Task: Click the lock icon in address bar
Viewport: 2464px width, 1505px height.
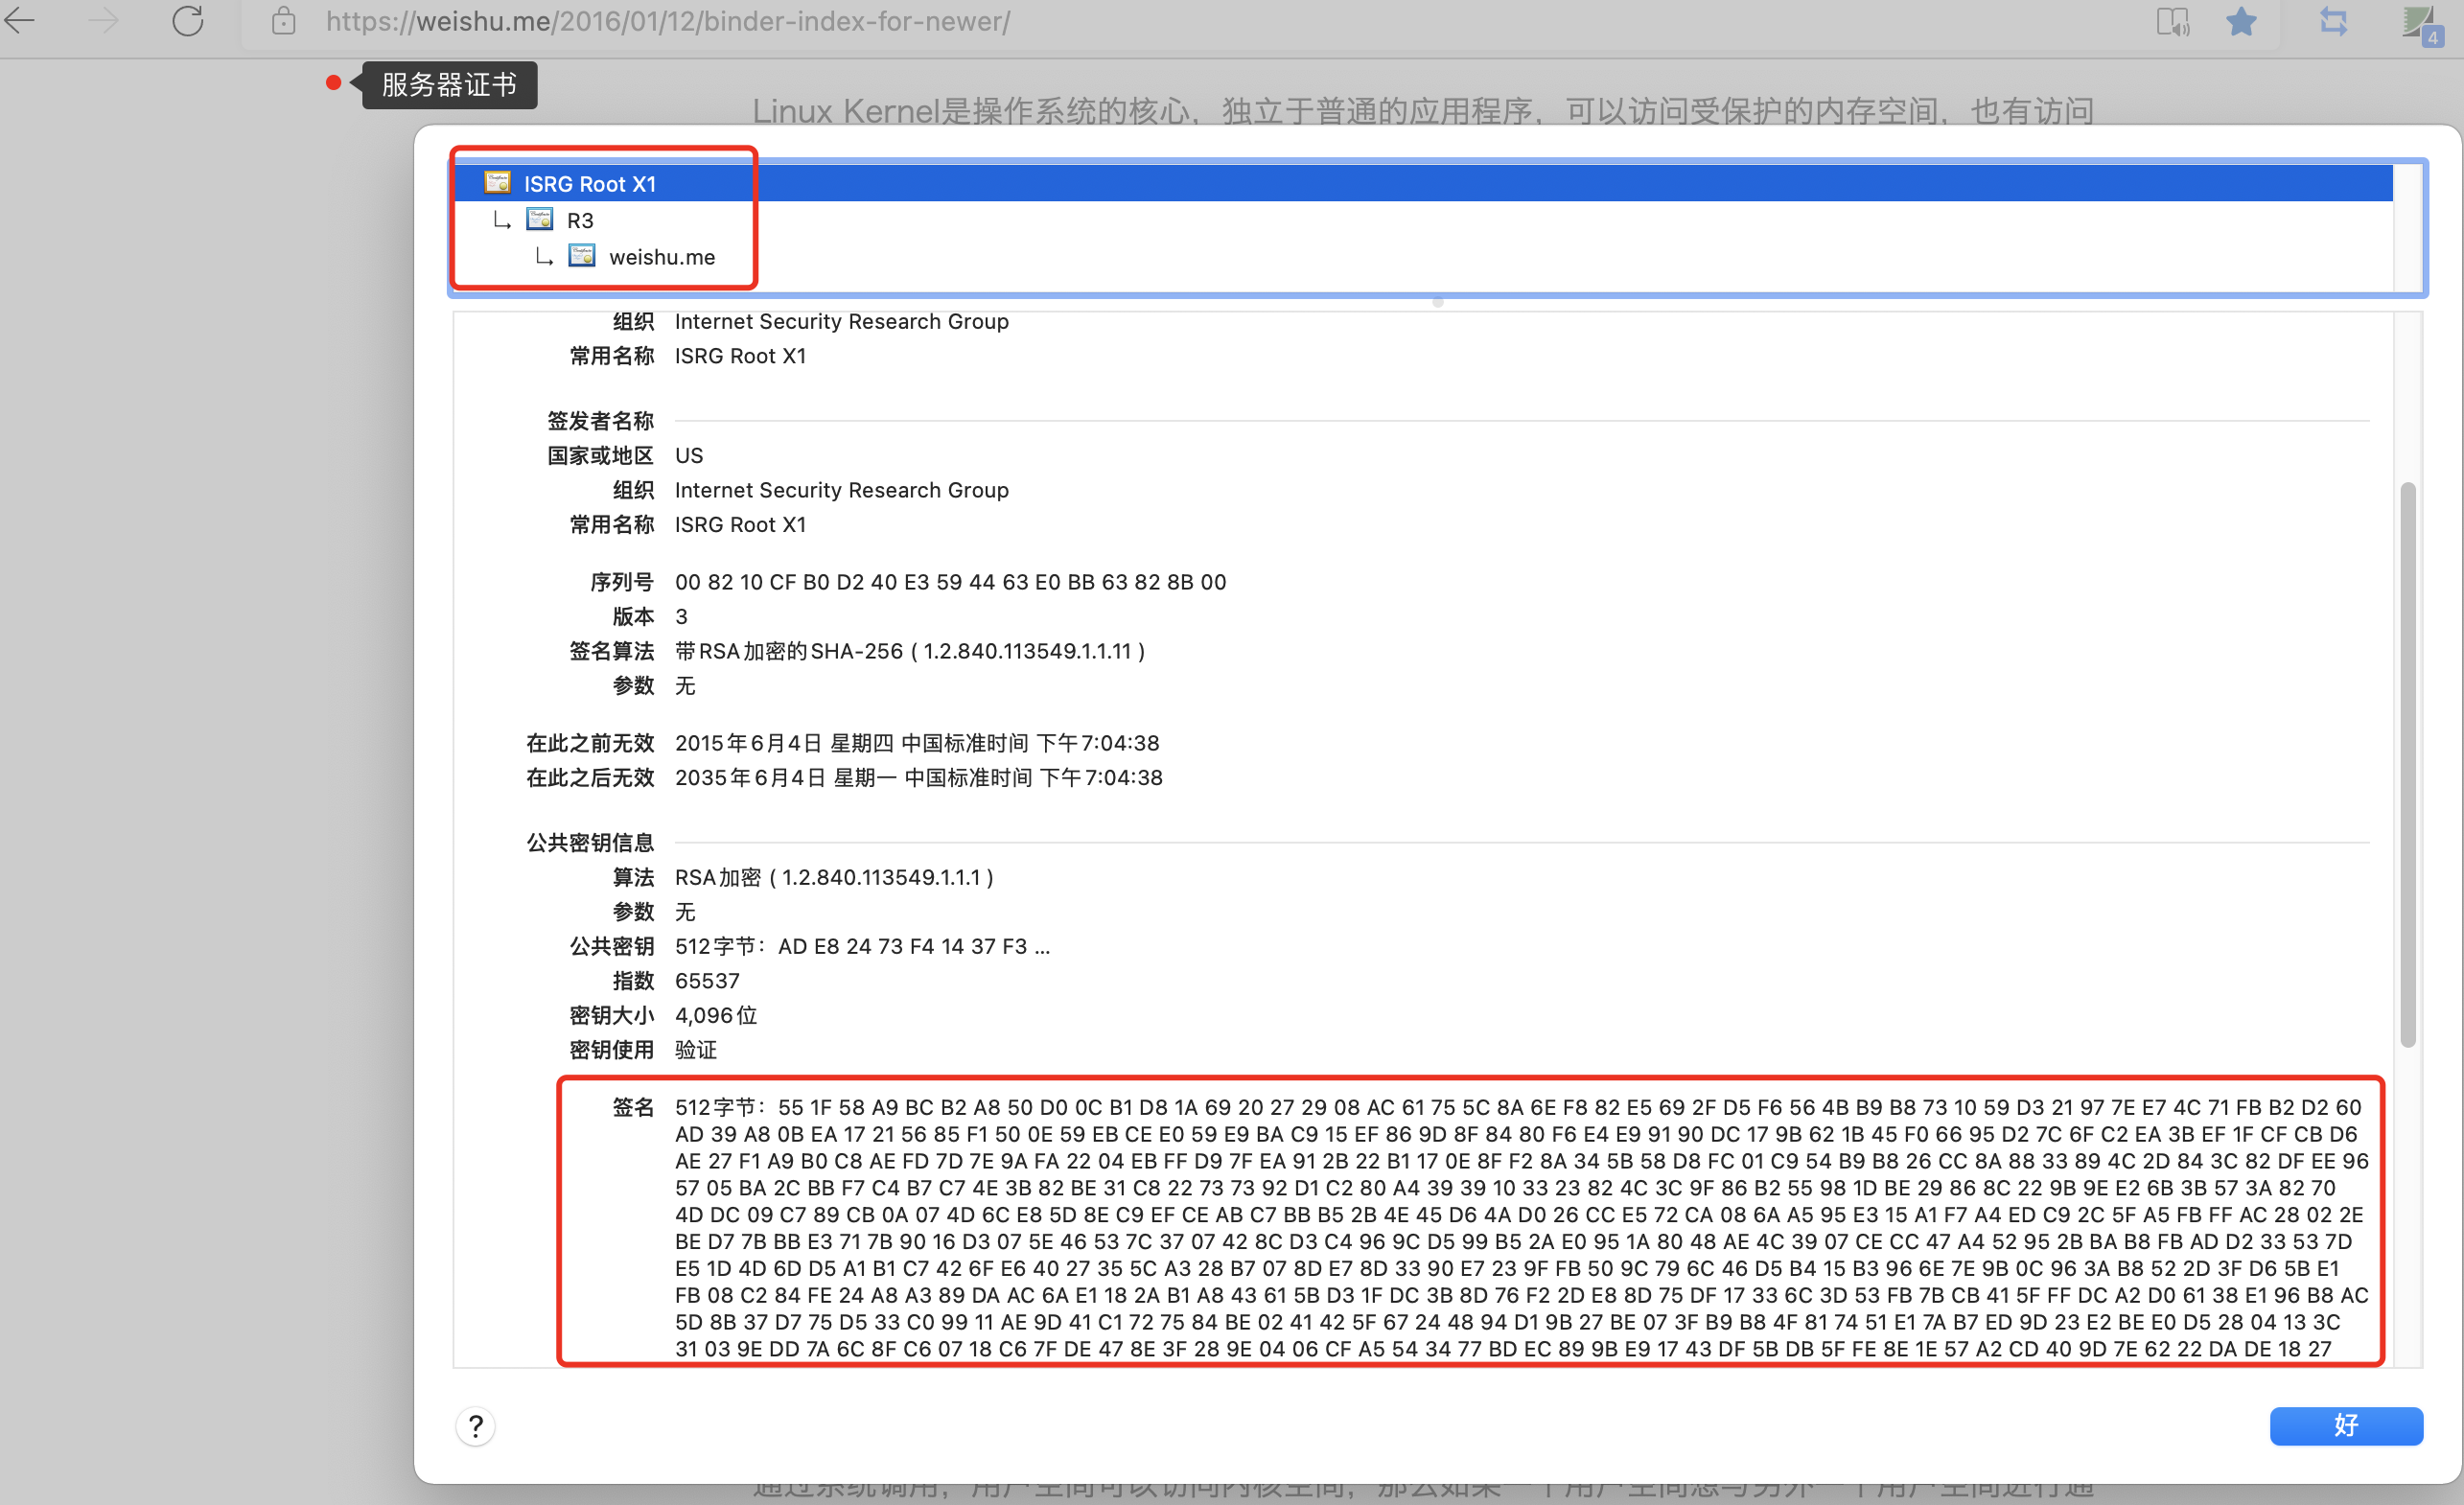Action: click(x=284, y=20)
